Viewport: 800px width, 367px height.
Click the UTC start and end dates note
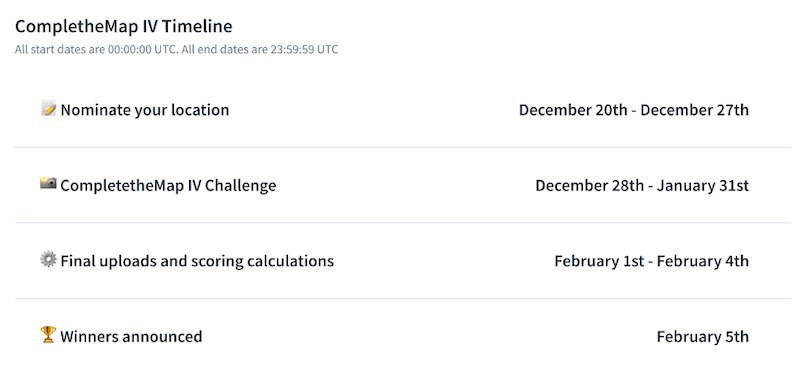[177, 50]
